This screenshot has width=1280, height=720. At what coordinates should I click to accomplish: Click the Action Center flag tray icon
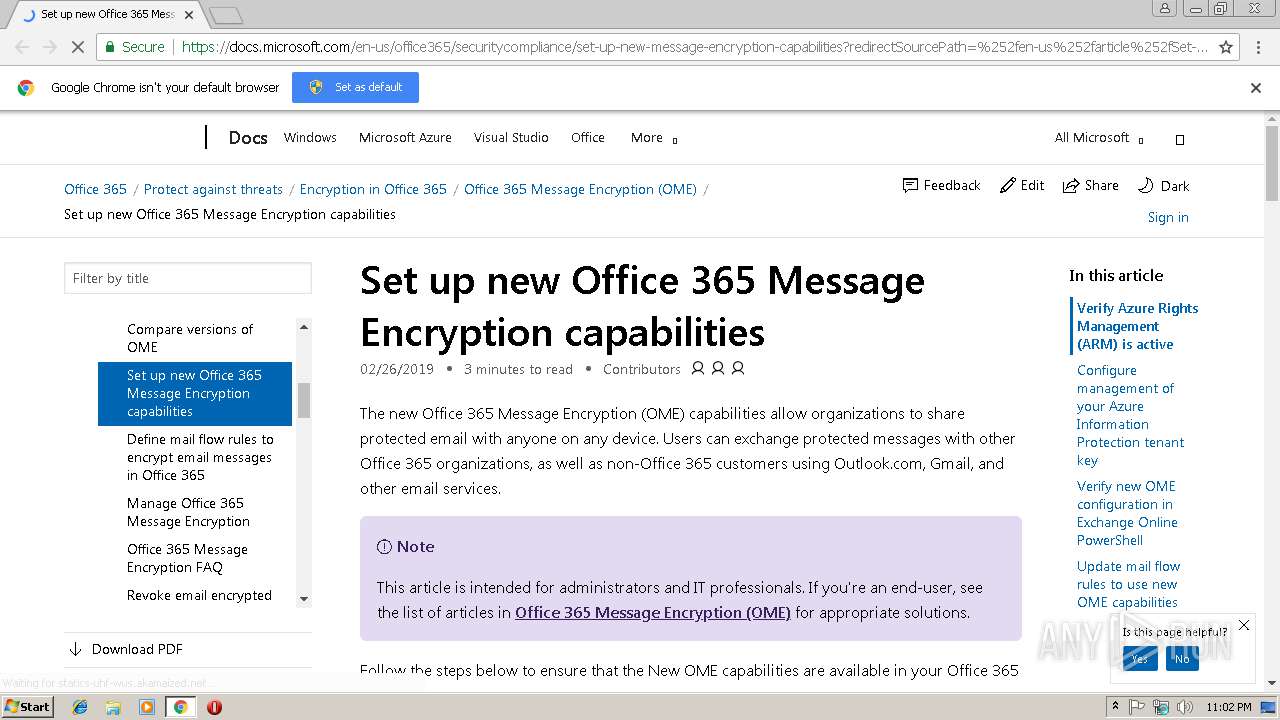(1137, 707)
